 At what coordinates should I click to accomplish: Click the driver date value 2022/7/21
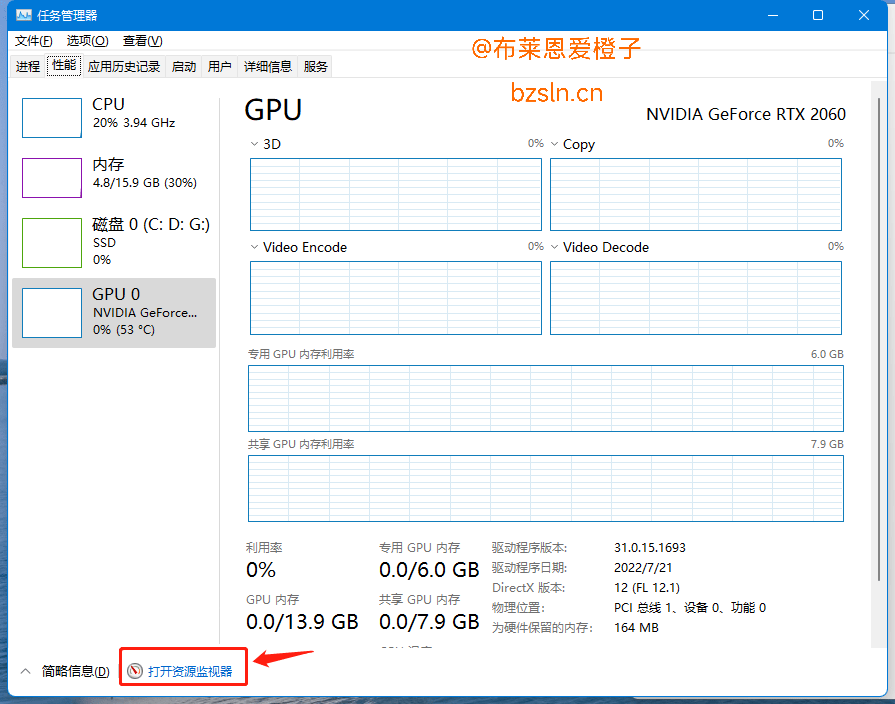tap(643, 568)
